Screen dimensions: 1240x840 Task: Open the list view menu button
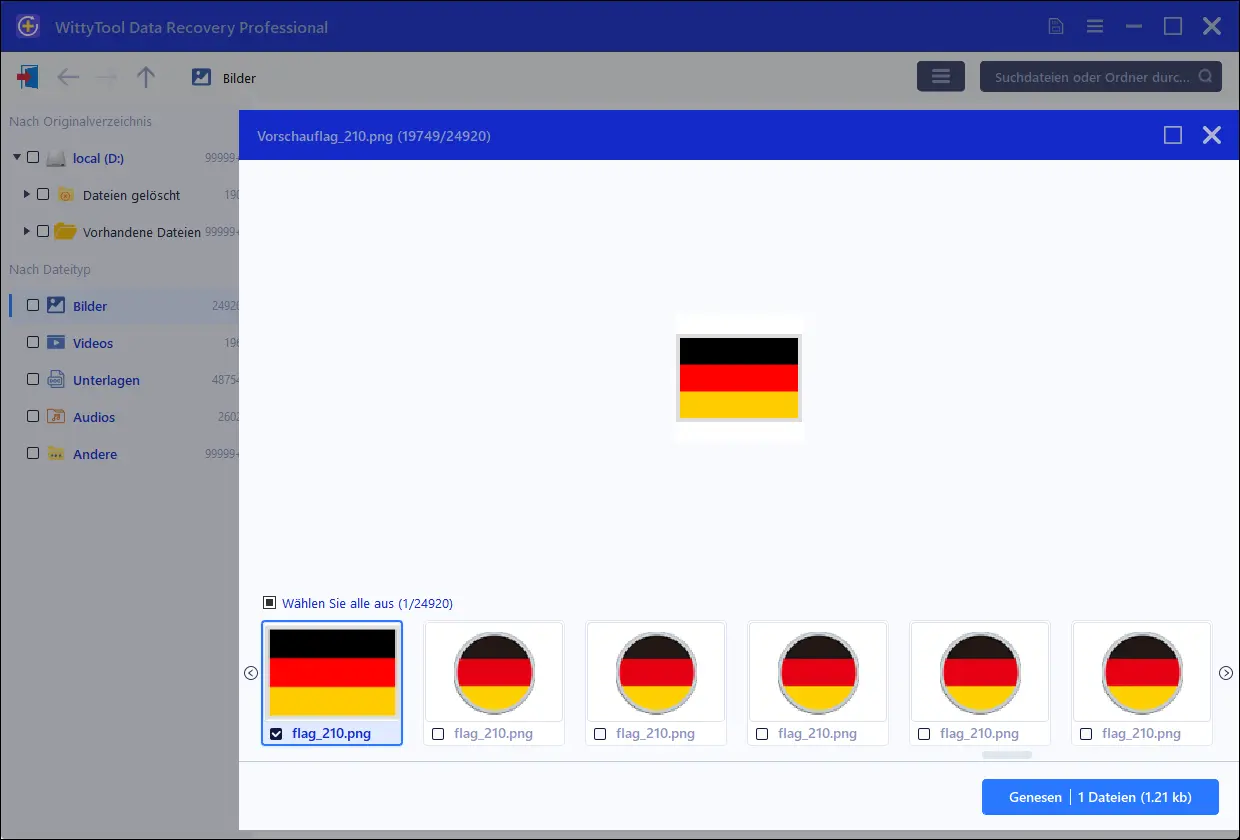940,77
